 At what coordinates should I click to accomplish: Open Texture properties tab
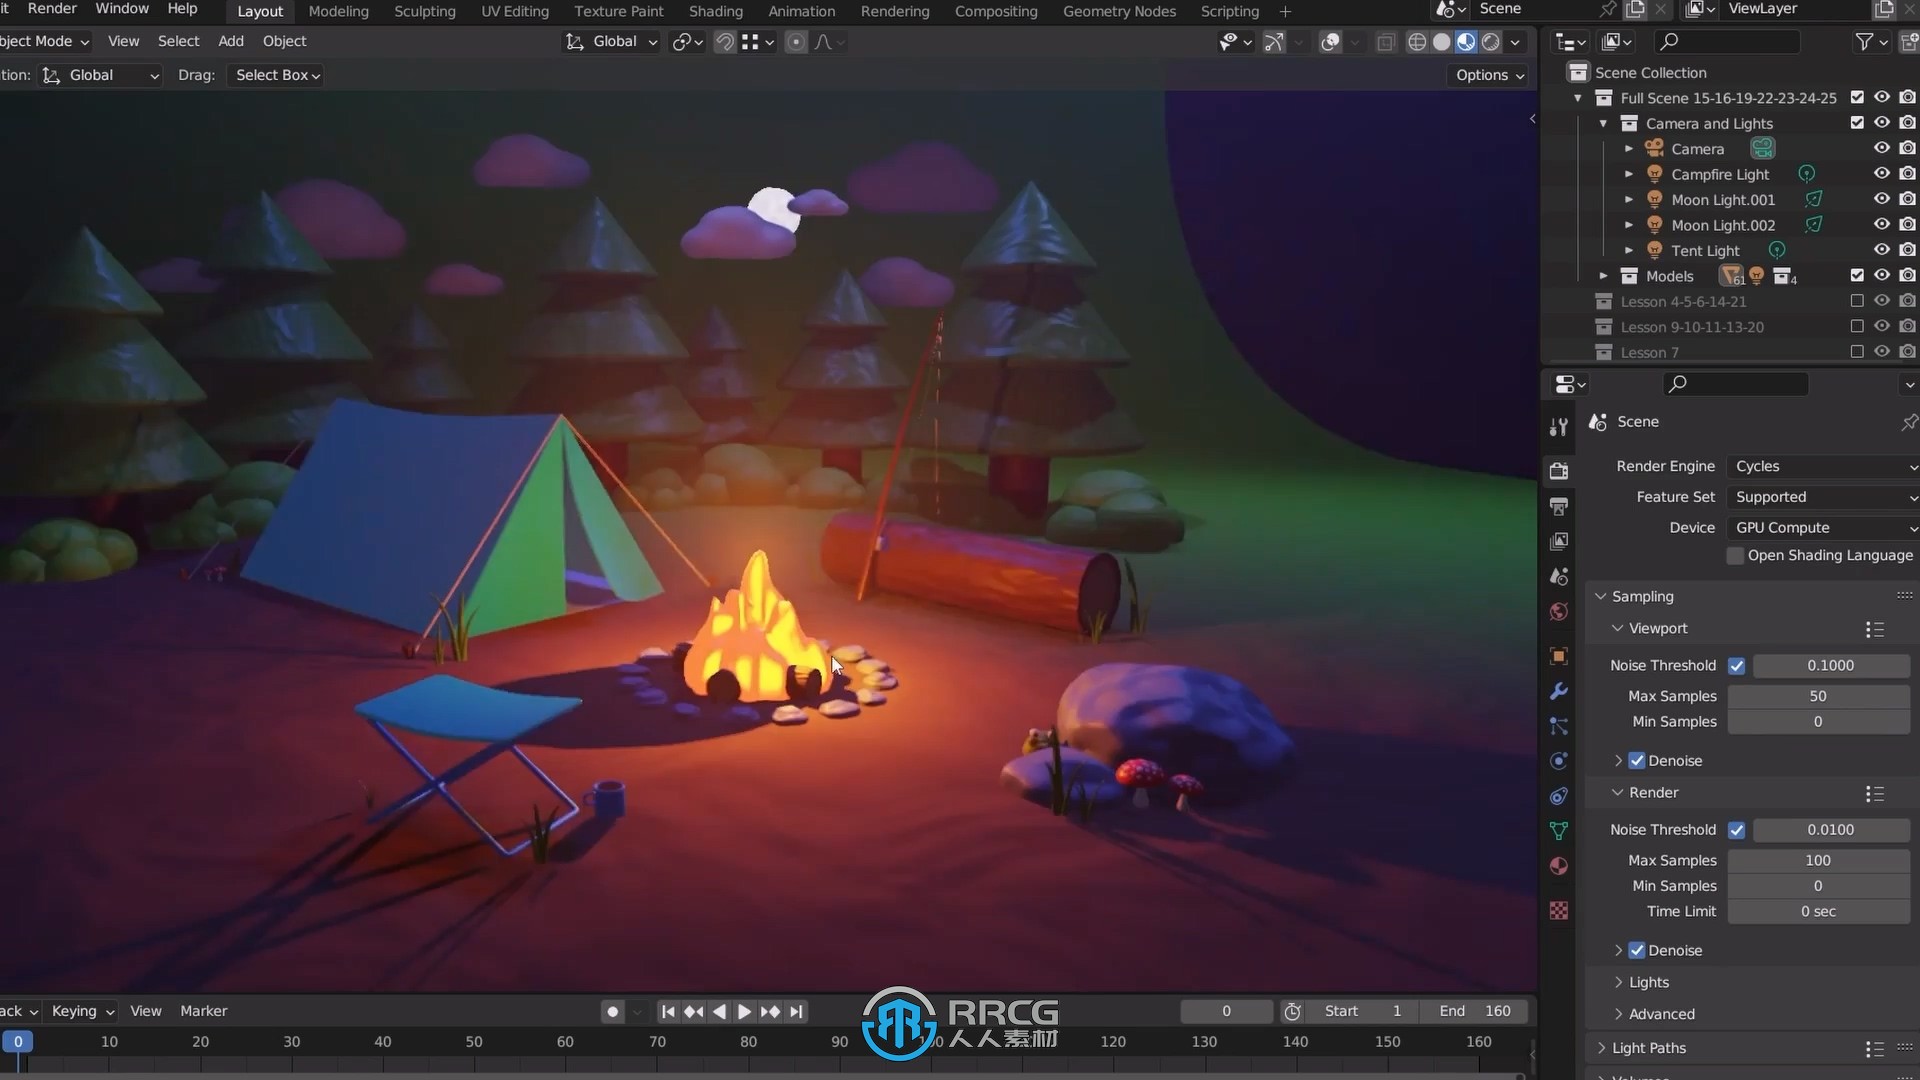1558,911
